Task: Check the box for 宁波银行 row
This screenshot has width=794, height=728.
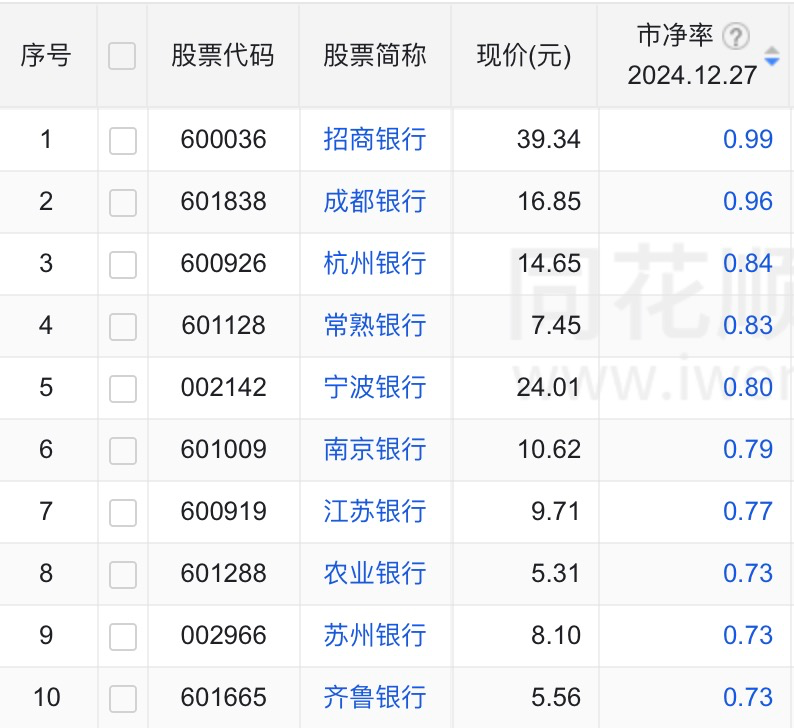Action: click(x=123, y=388)
